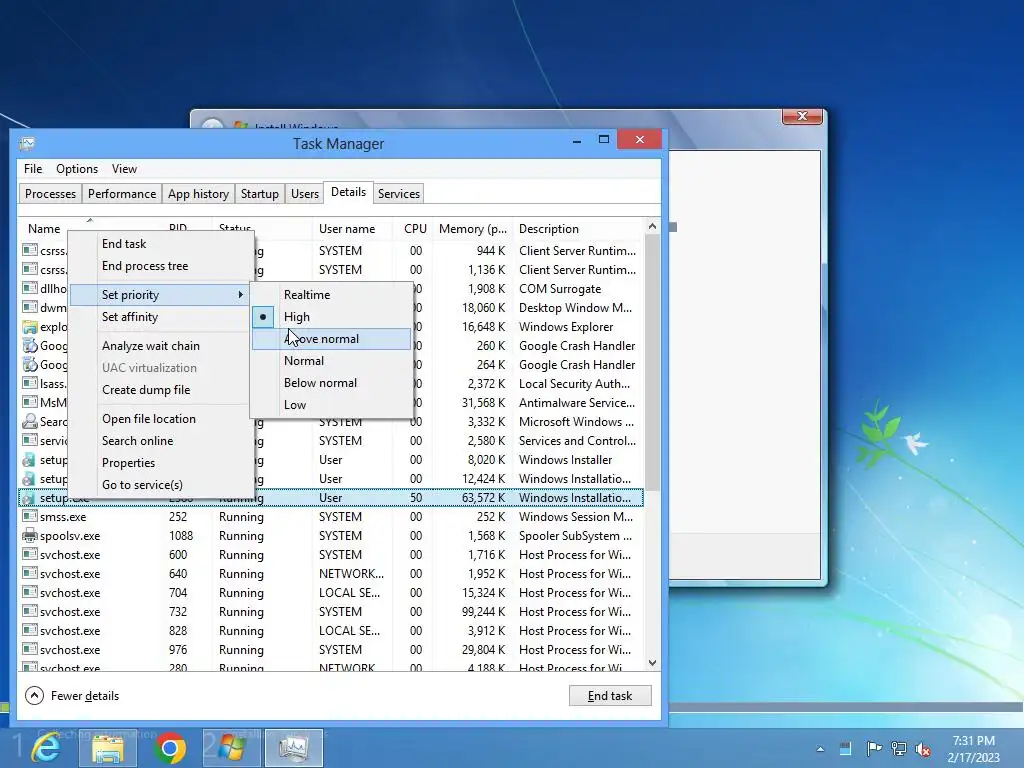Click the muted volume tray icon
The height and width of the screenshot is (768, 1024).
click(923, 749)
